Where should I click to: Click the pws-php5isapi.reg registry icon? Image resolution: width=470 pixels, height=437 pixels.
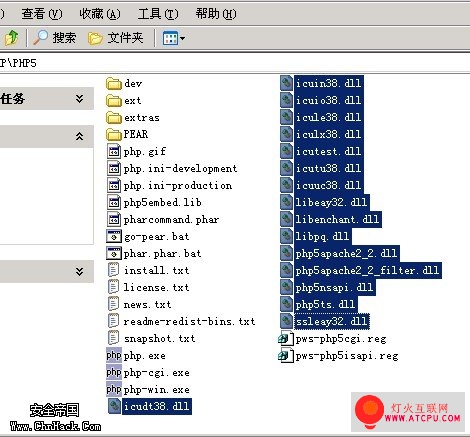[x=286, y=356]
